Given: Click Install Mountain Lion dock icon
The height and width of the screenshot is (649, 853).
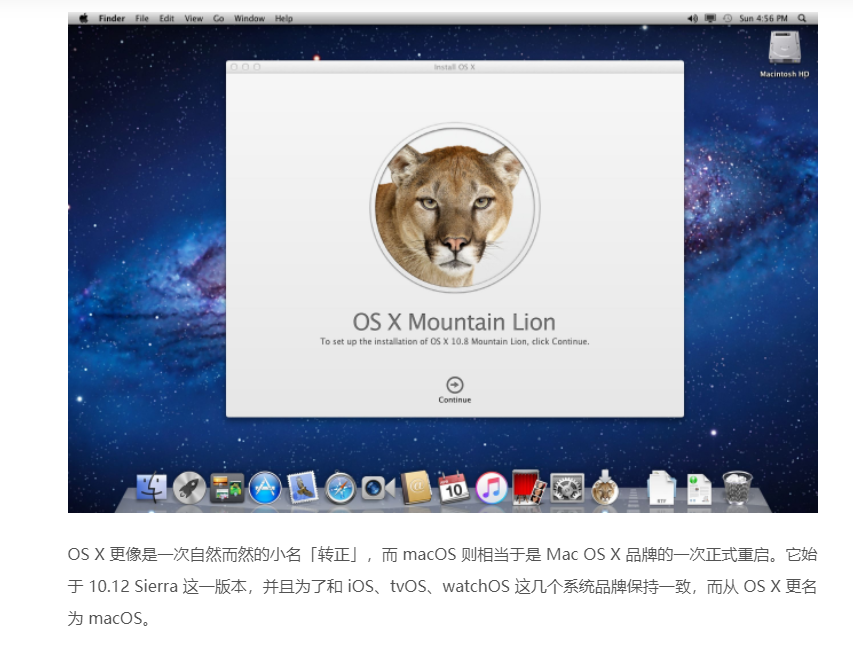Looking at the screenshot, I should [x=604, y=487].
